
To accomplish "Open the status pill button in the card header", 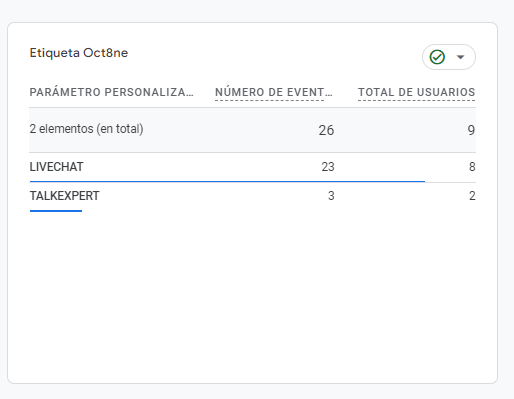I will [449, 57].
